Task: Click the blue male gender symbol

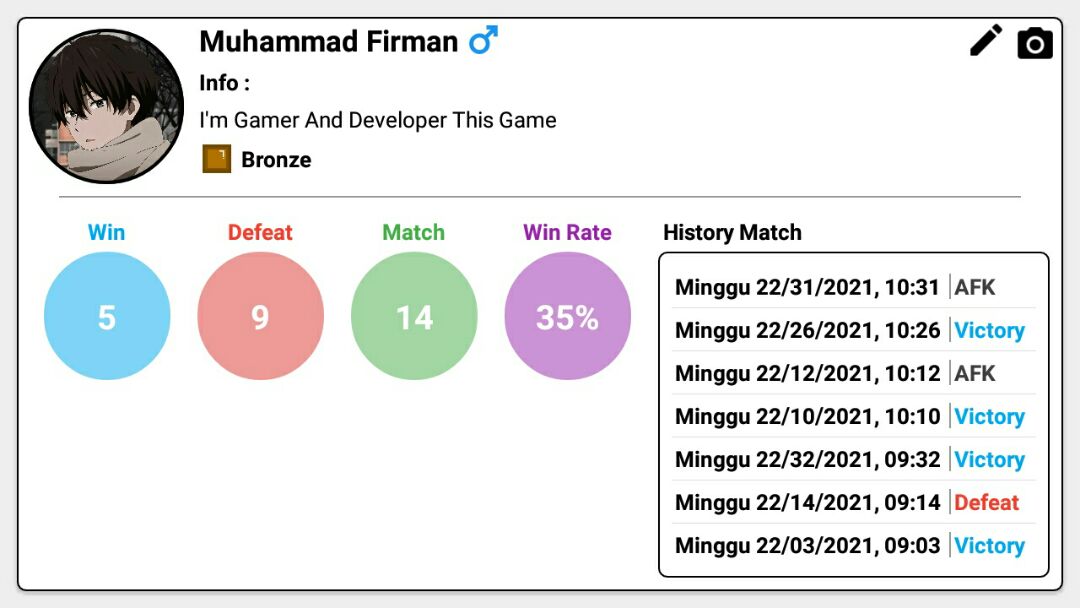Action: [484, 41]
